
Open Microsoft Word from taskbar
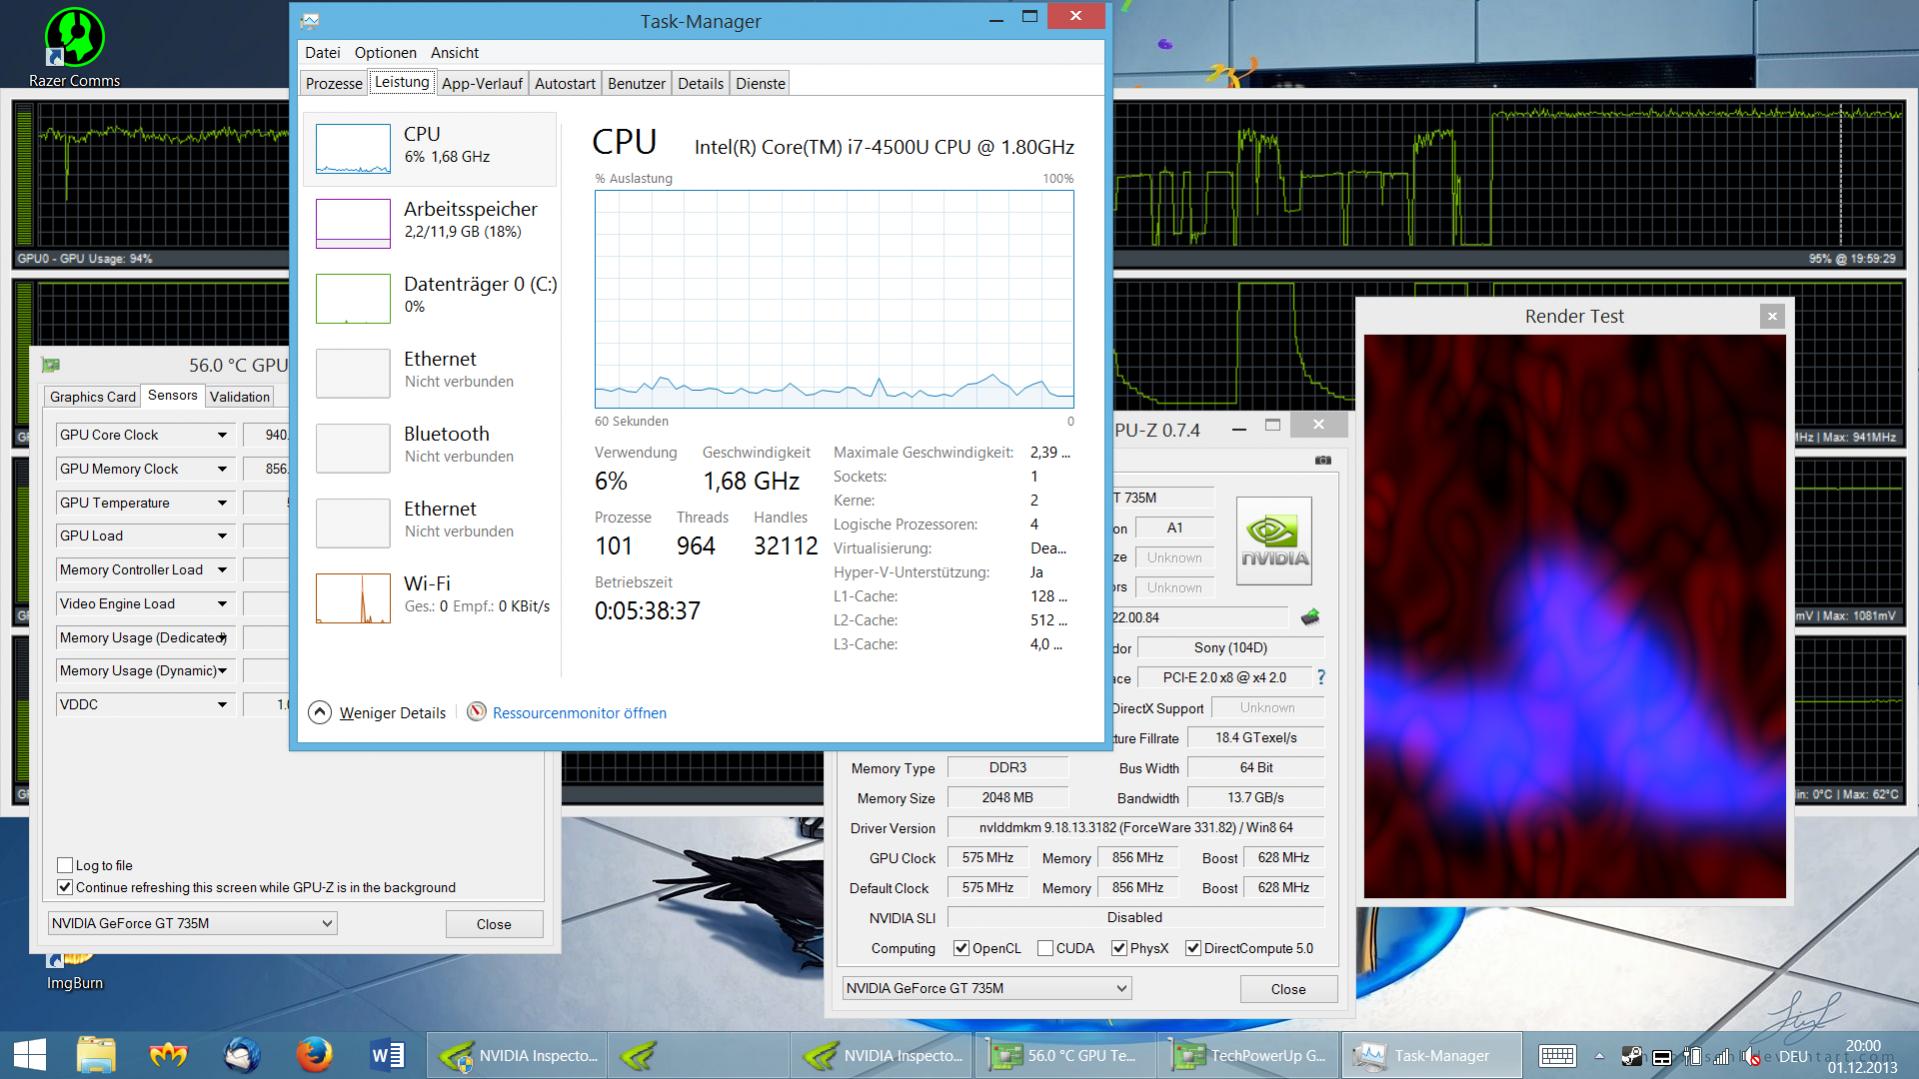click(x=387, y=1055)
